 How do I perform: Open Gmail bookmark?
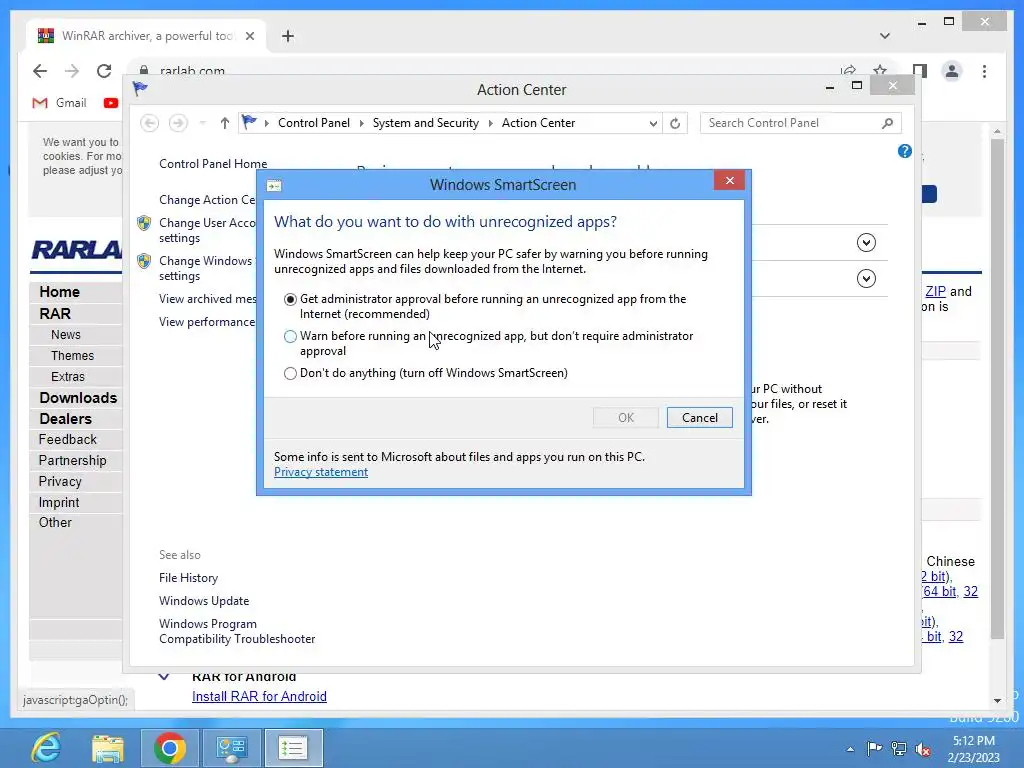tap(59, 103)
